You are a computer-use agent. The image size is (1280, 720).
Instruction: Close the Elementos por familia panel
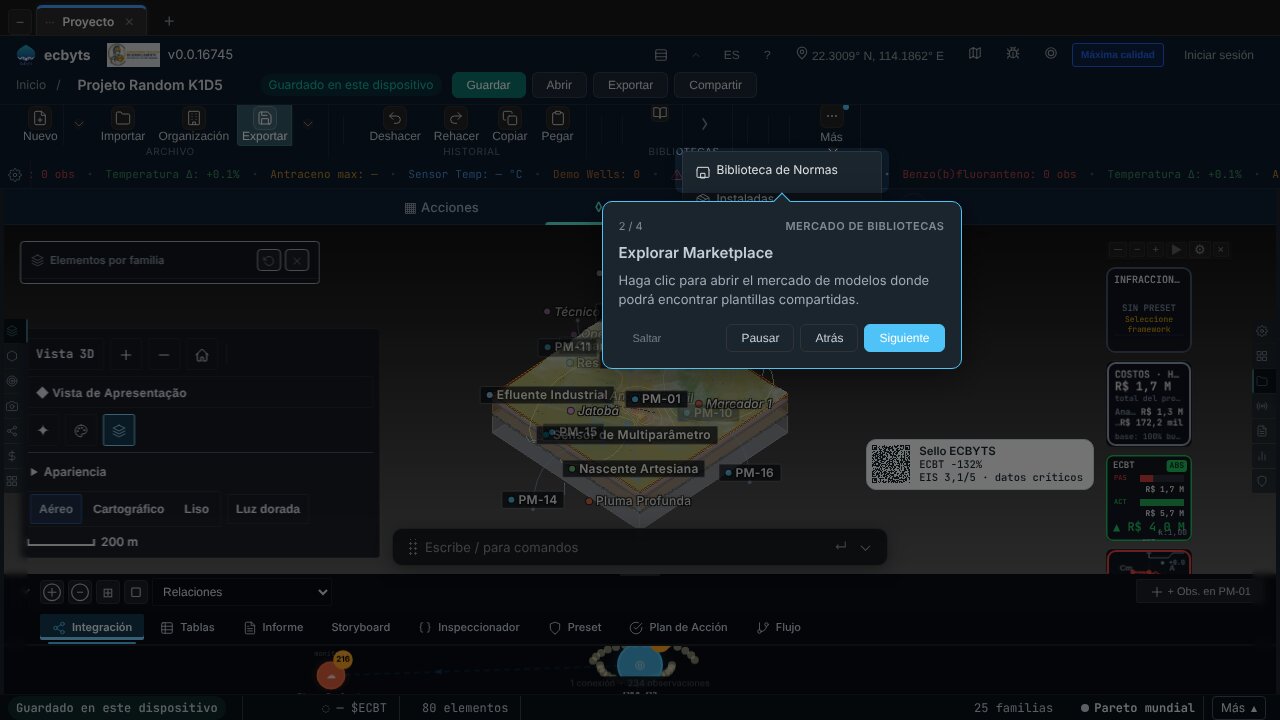297,261
